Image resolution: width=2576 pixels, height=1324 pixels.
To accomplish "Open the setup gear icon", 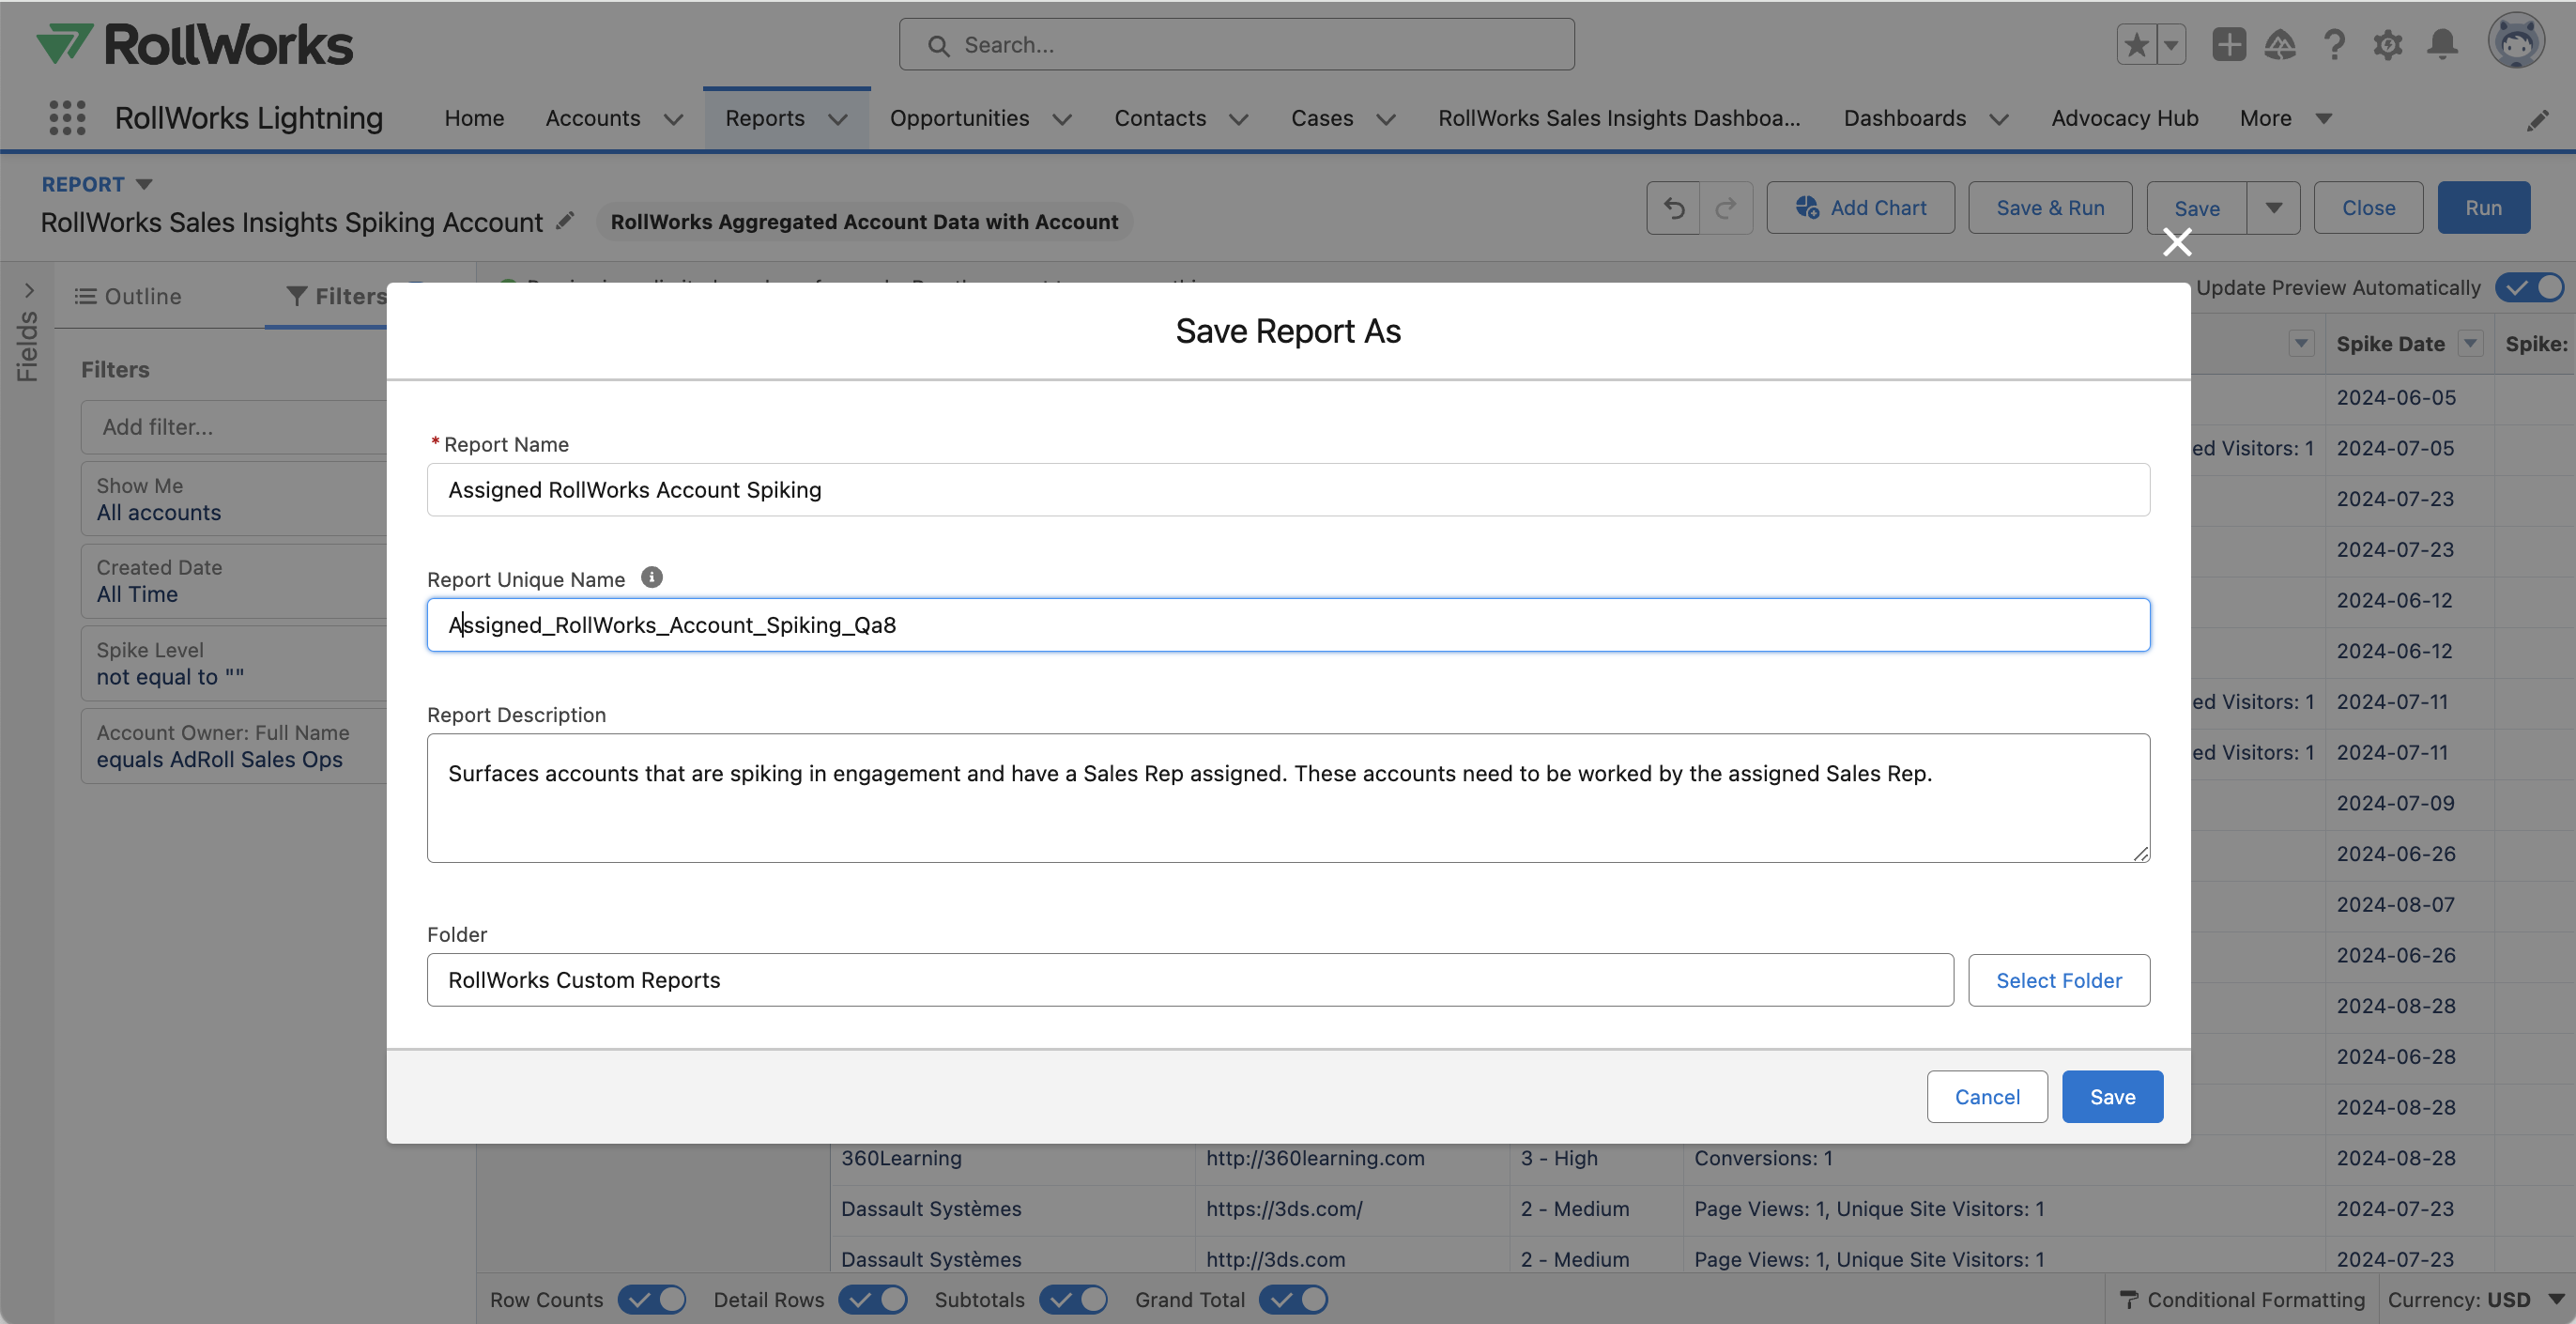I will (x=2388, y=45).
